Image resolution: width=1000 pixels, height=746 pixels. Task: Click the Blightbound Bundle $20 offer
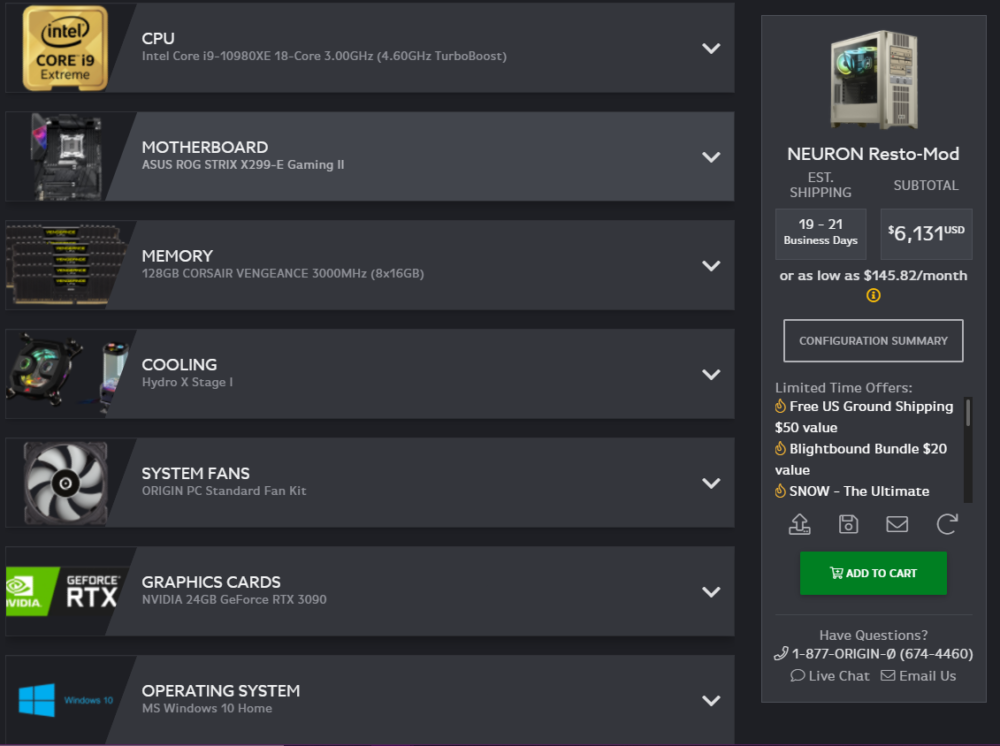[x=860, y=459]
